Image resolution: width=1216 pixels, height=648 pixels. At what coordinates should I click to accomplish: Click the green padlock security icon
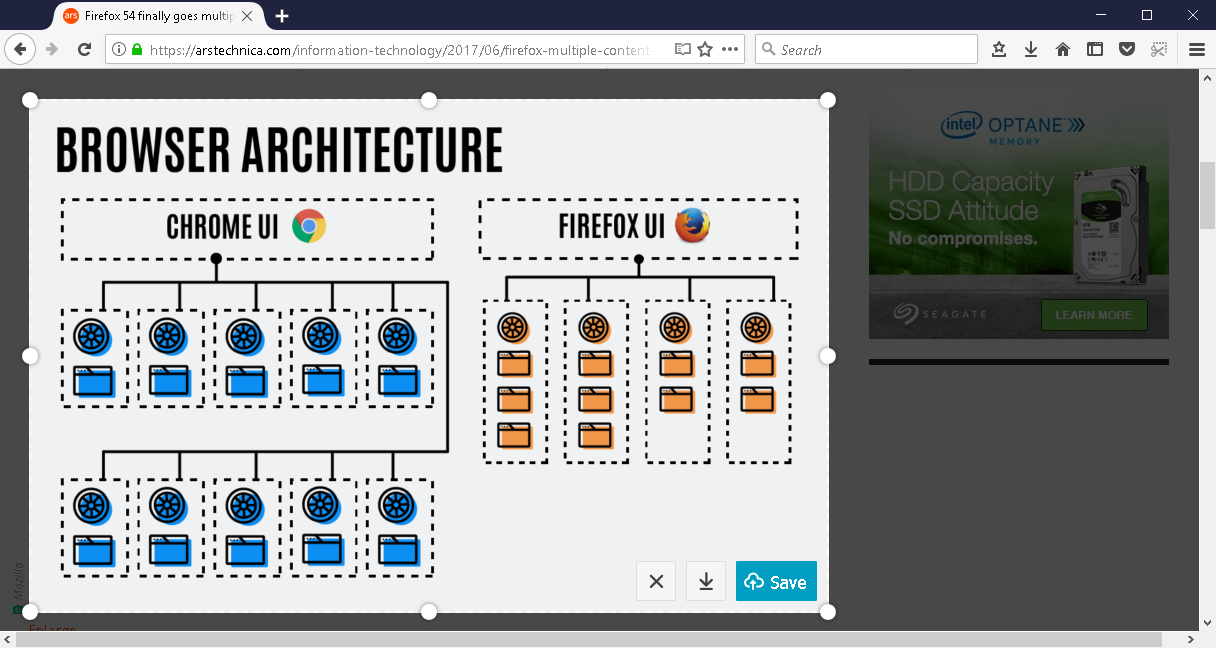(137, 49)
